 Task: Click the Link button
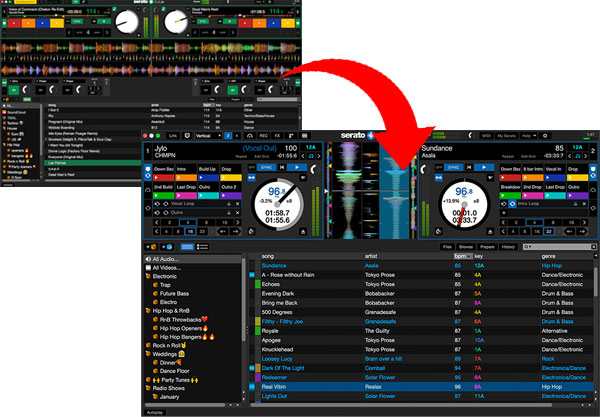tap(173, 136)
